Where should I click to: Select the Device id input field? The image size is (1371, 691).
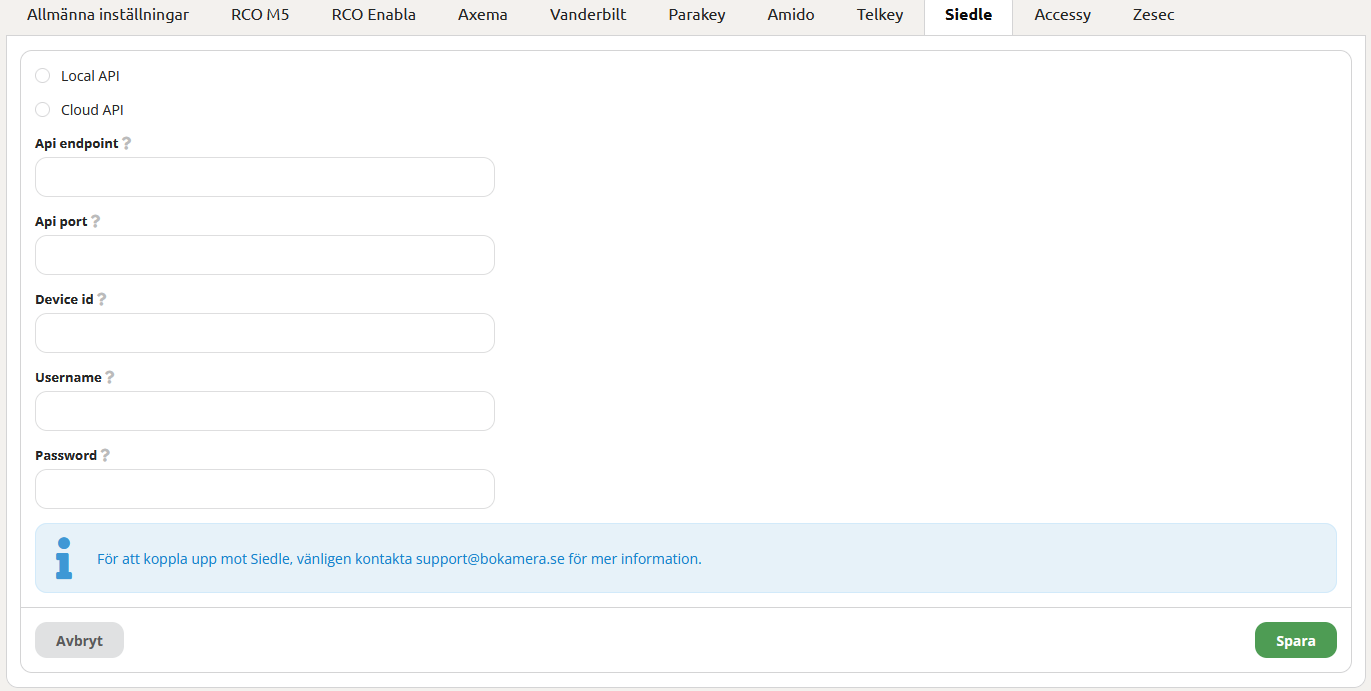265,333
